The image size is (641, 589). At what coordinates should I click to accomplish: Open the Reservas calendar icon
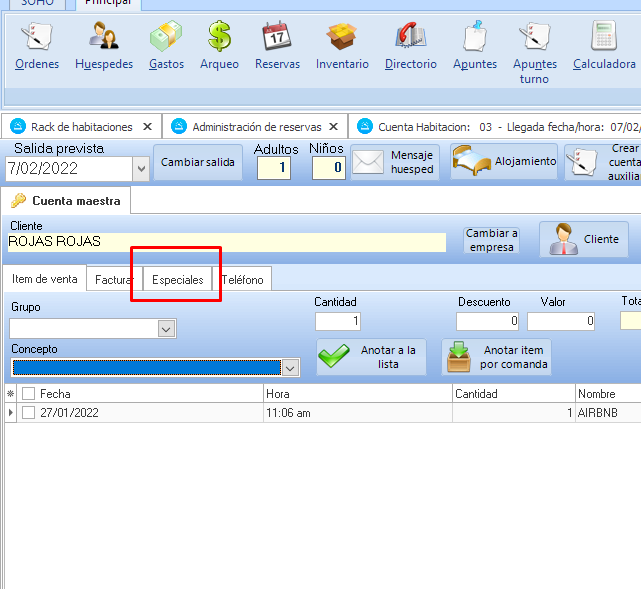(x=277, y=46)
